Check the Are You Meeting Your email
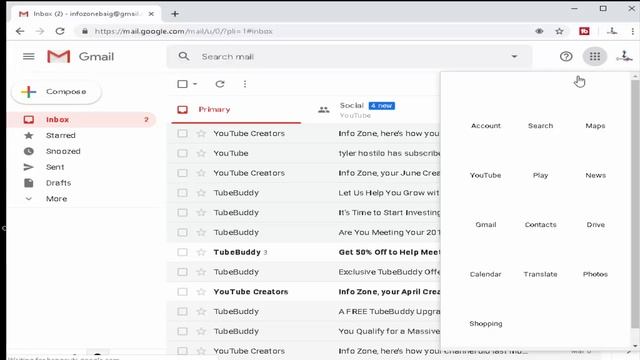The width and height of the screenshot is (640, 360). click(x=182, y=232)
